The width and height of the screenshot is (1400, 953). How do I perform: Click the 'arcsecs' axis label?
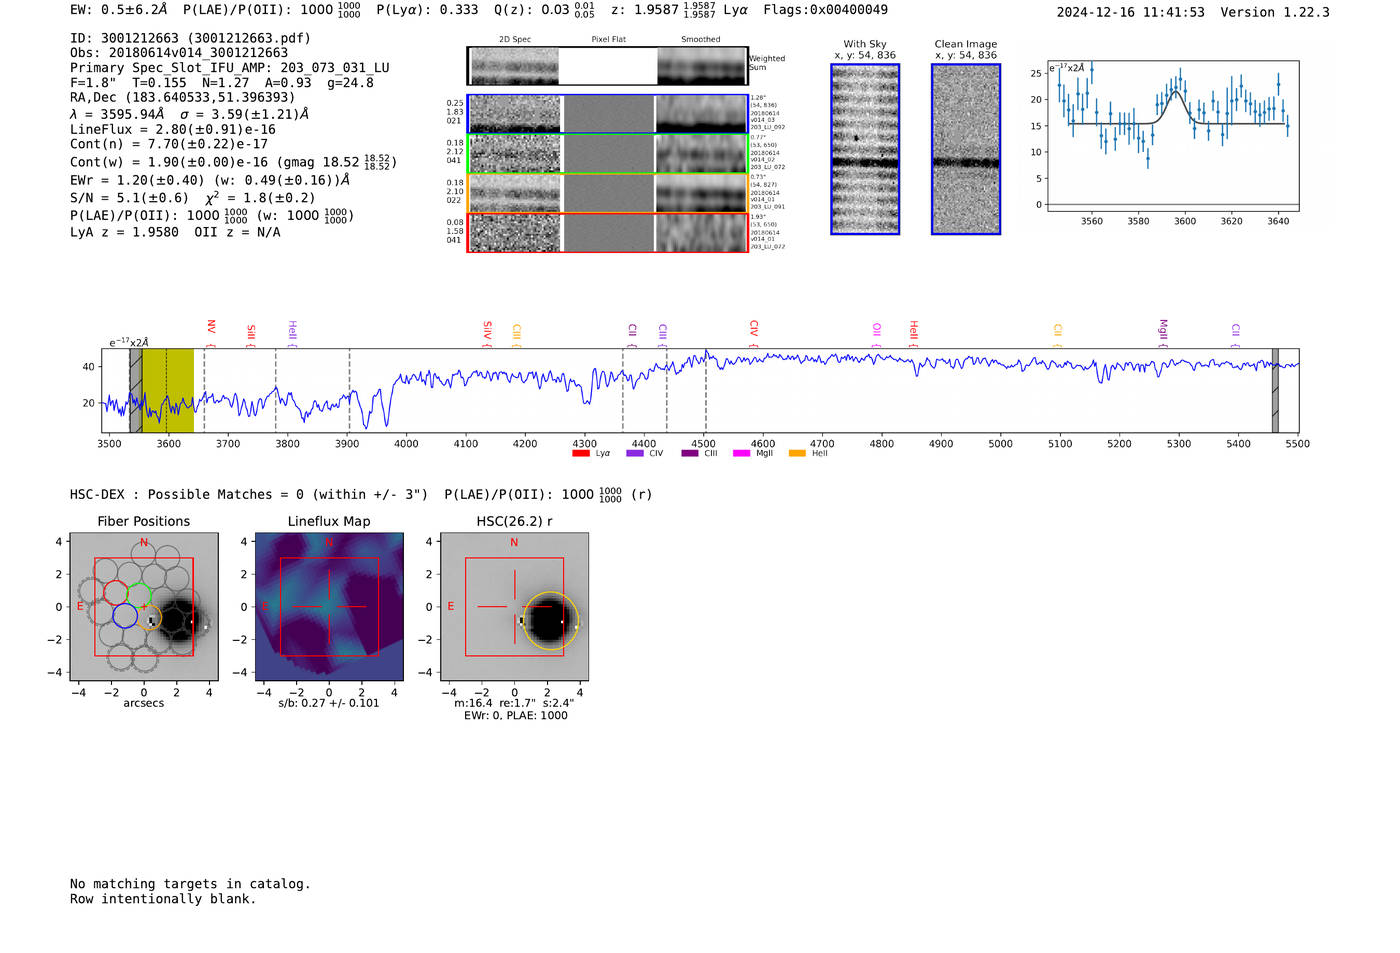(x=144, y=703)
